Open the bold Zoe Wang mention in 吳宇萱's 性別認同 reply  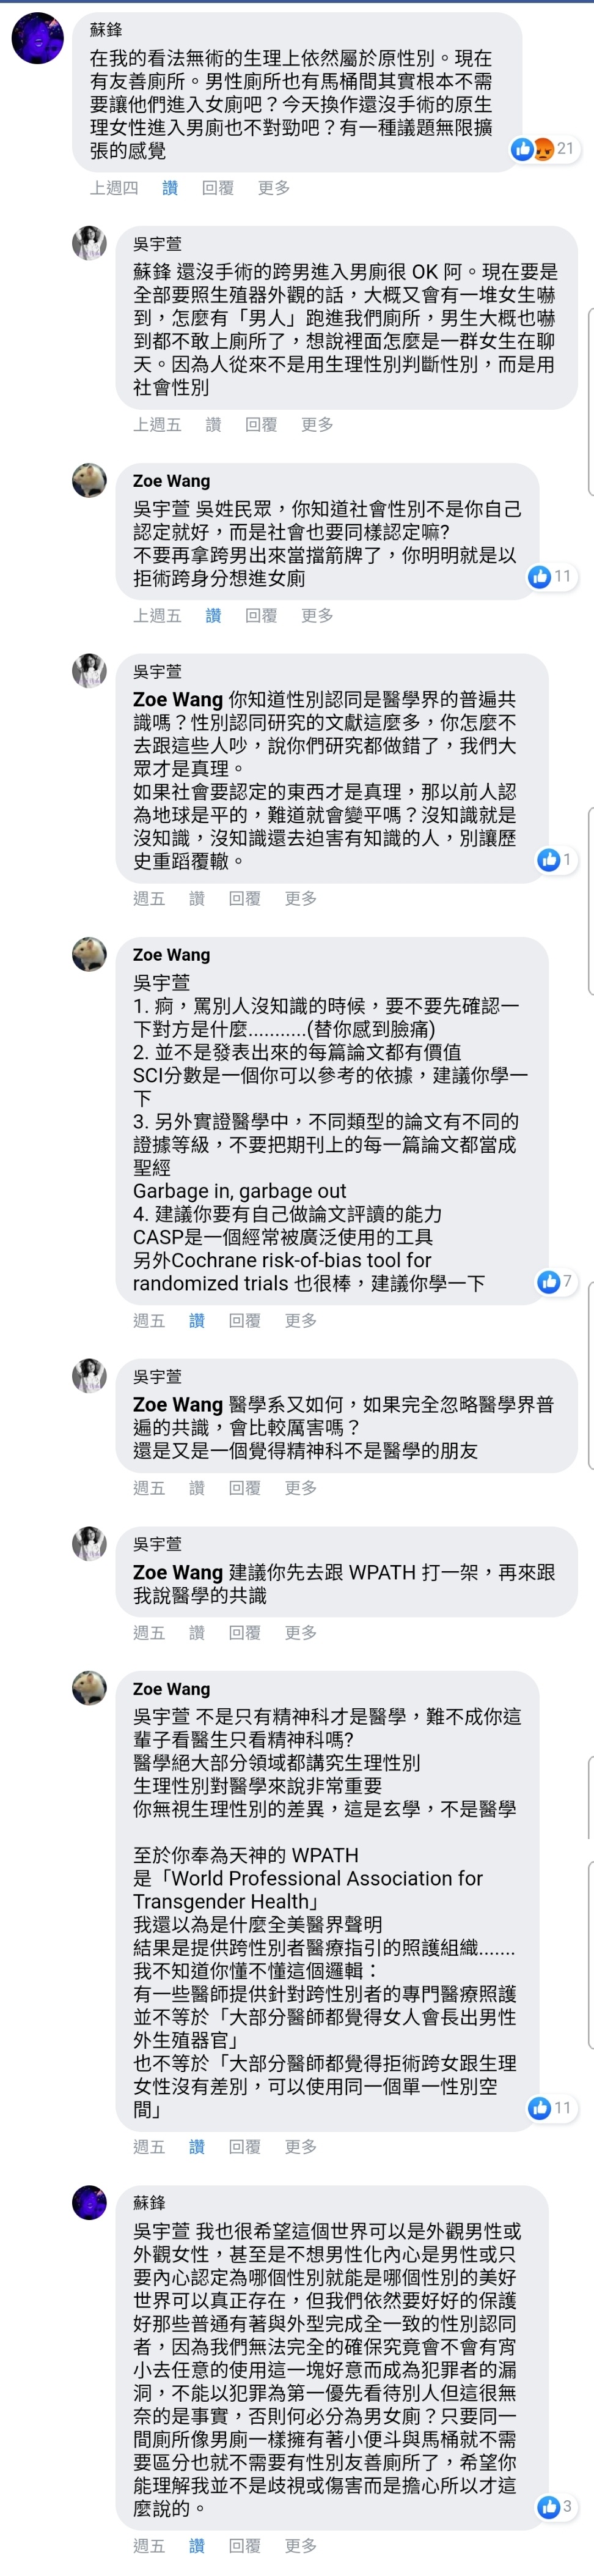pyautogui.click(x=178, y=700)
